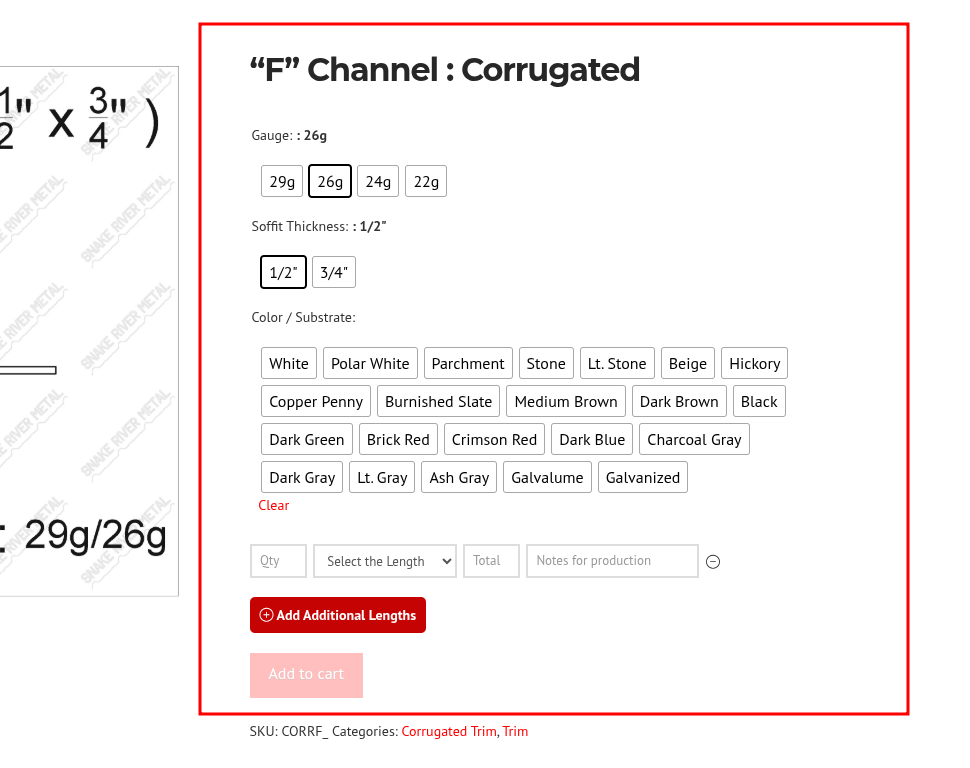Viewport: 970px width, 768px height.
Task: Open the product drawing thumbnail image
Action: [89, 331]
